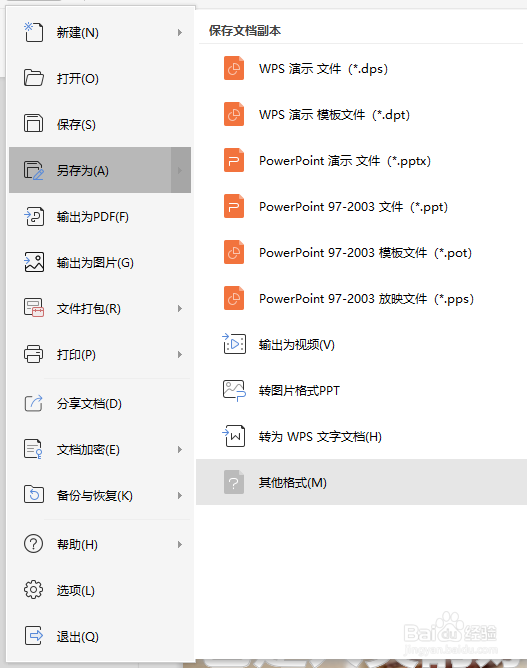This screenshot has height=668, width=527.
Task: Select 其他格式(M) option
Action: (361, 482)
